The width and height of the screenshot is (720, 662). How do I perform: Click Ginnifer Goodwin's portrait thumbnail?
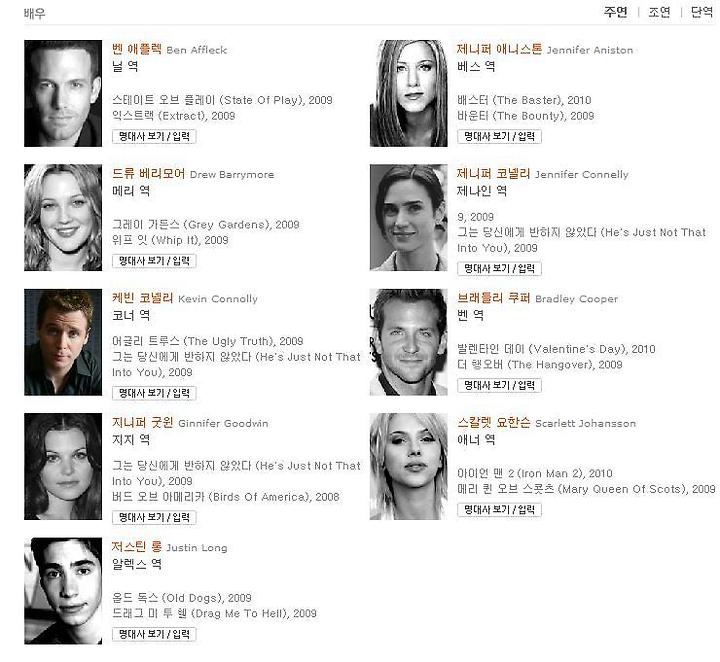point(63,466)
